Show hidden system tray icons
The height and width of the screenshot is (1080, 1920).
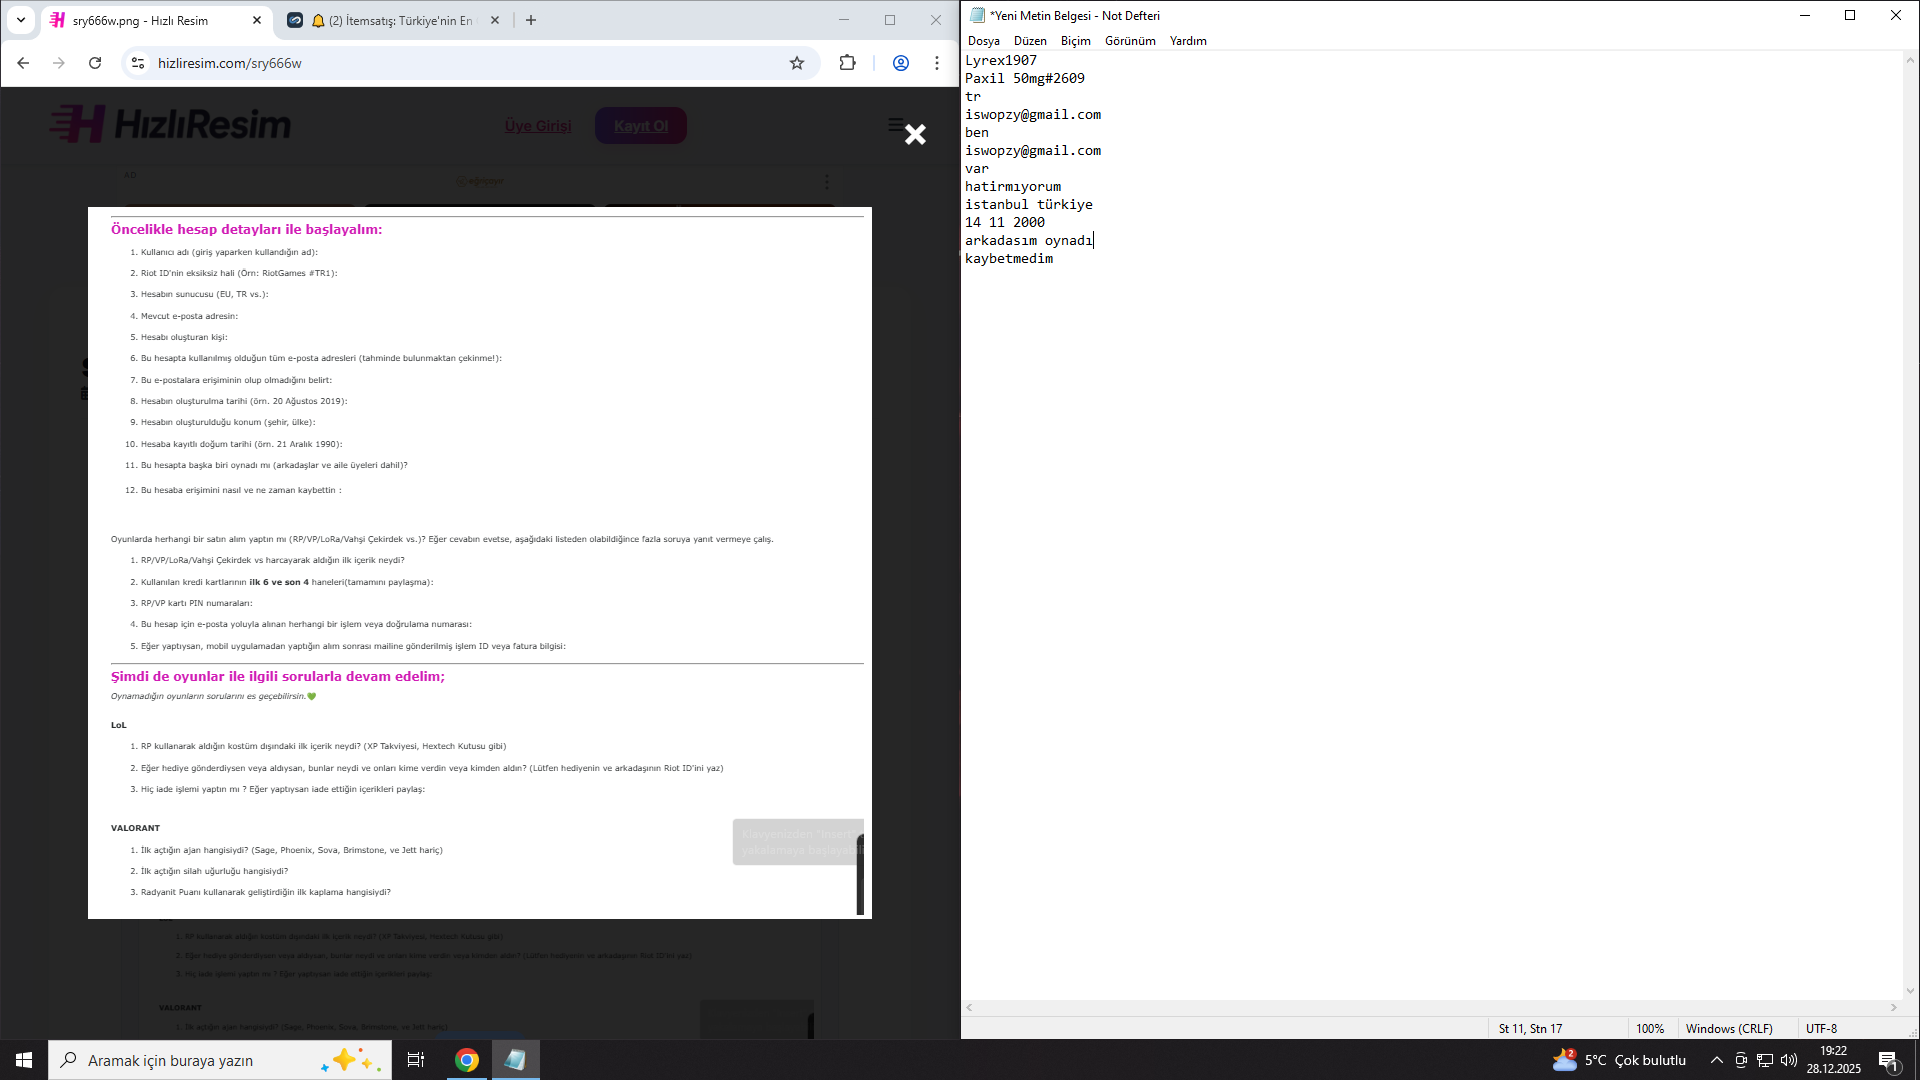[x=1717, y=1060]
